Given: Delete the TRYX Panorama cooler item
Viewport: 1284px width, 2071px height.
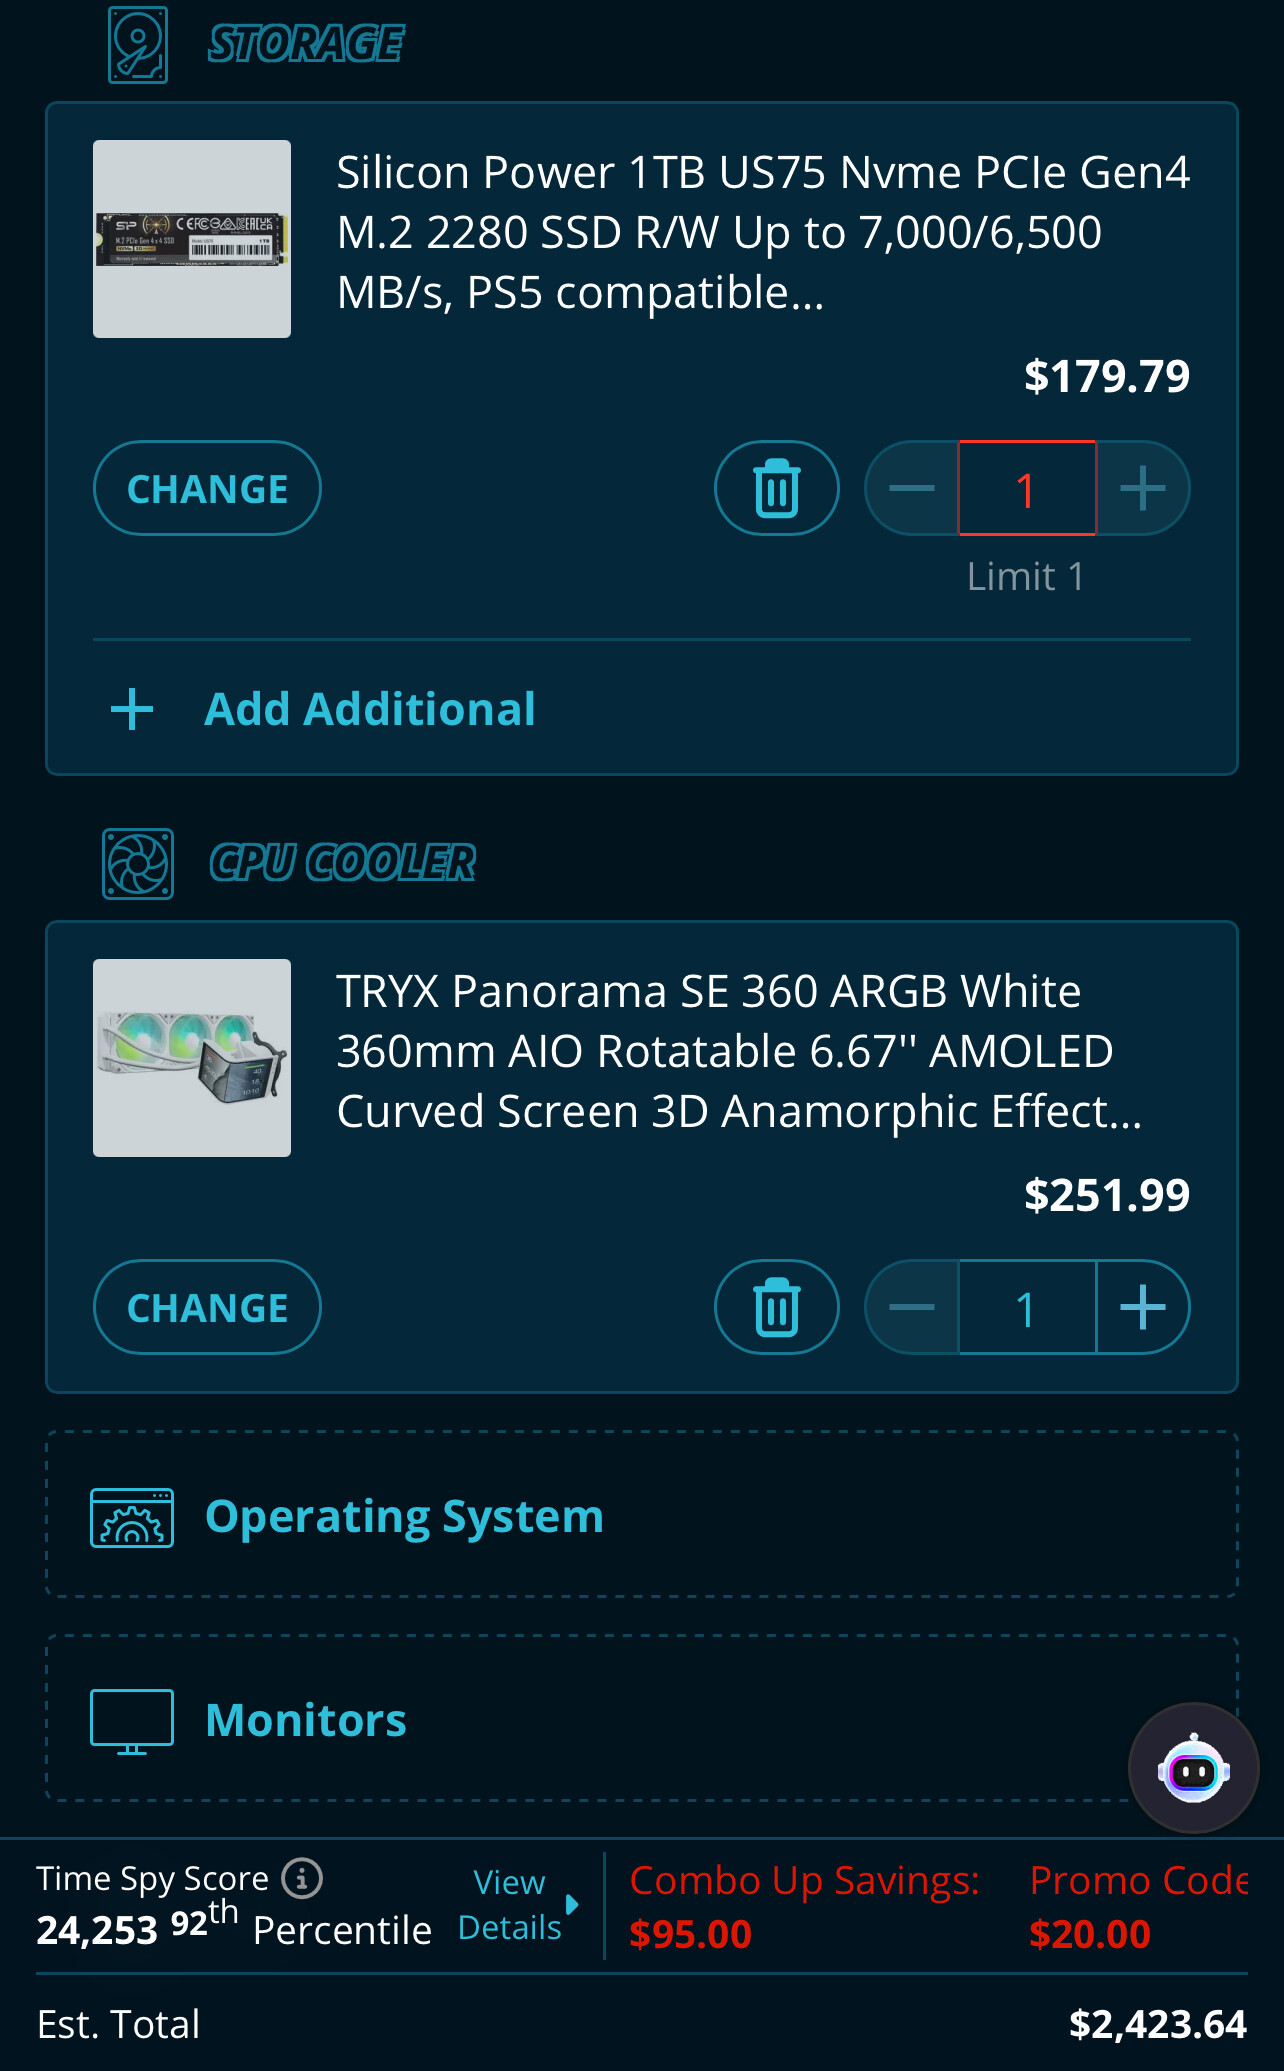Looking at the screenshot, I should tap(776, 1307).
